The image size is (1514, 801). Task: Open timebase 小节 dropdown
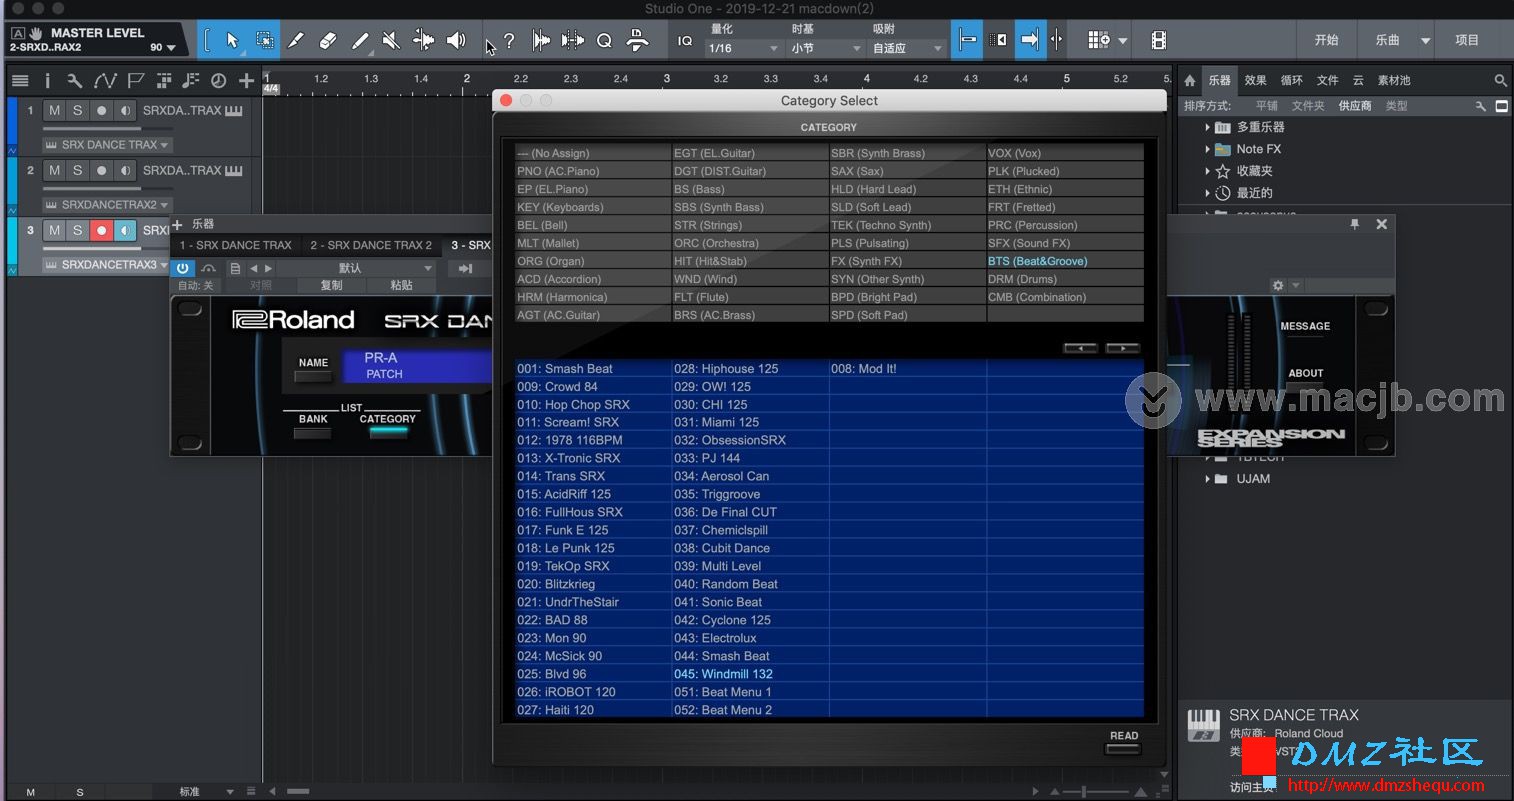[826, 48]
